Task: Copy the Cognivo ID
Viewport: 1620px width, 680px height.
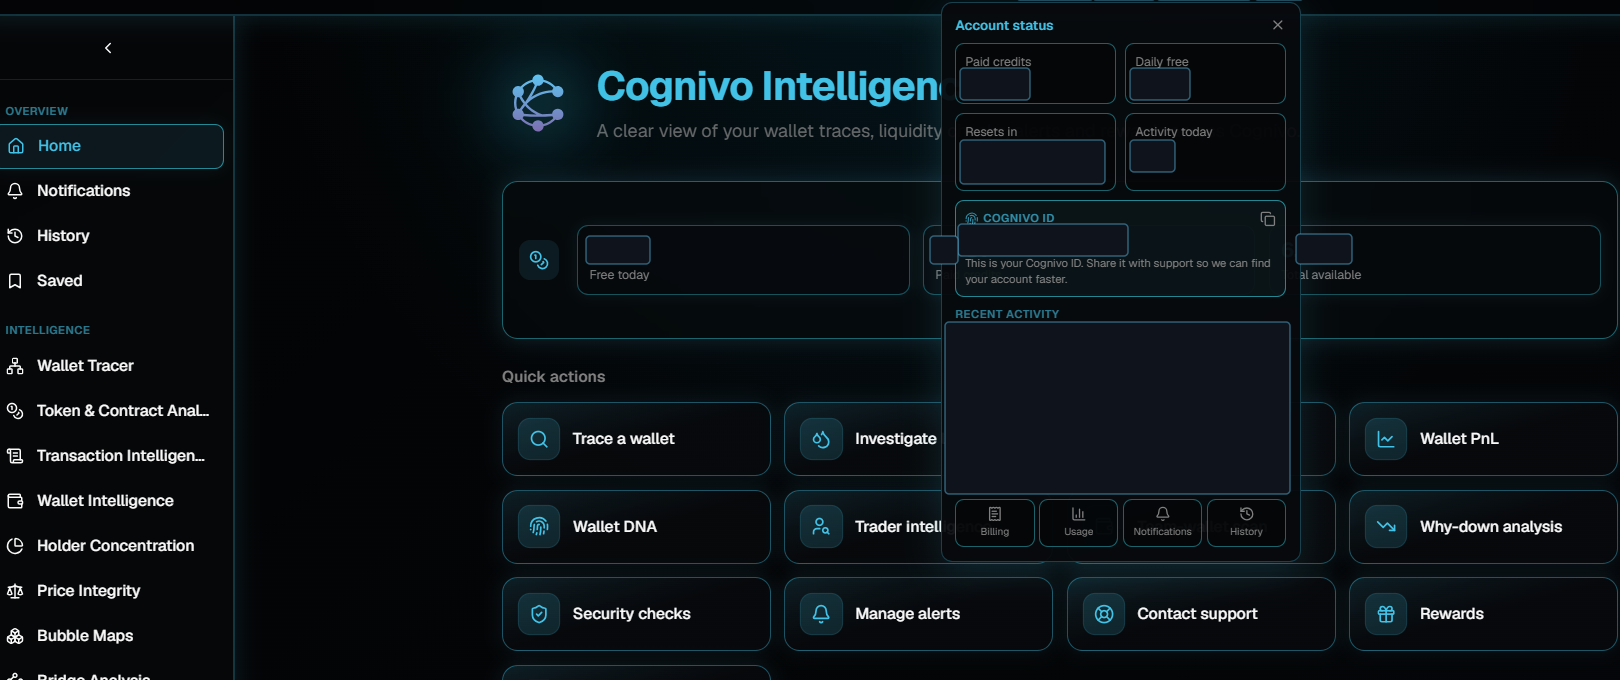Action: 1267,219
